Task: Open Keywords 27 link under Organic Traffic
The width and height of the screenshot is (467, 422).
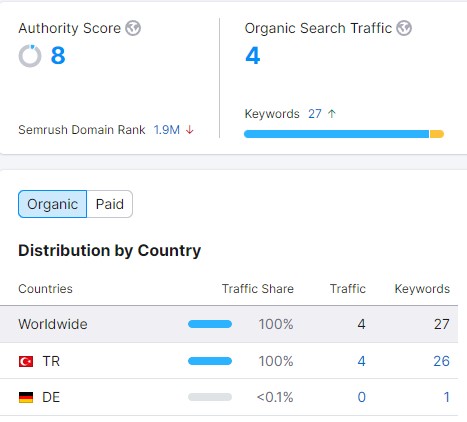Action: 315,114
